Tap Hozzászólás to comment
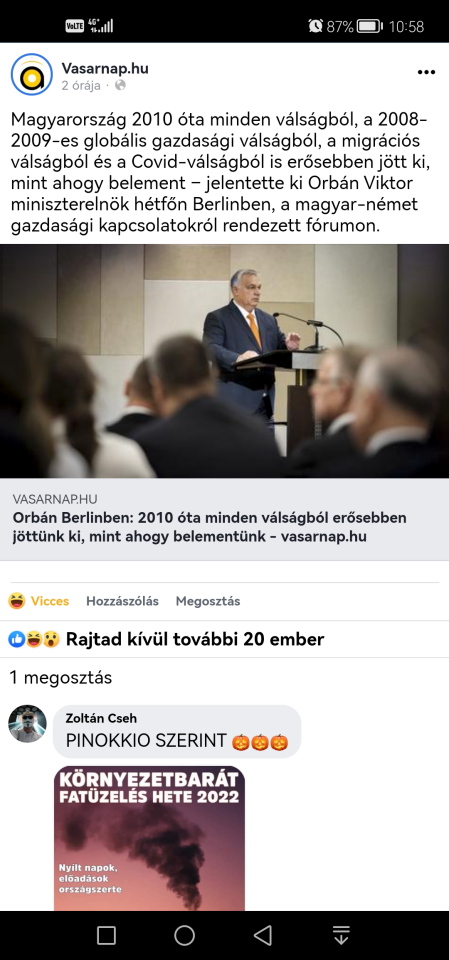Image resolution: width=449 pixels, height=960 pixels. click(x=122, y=601)
